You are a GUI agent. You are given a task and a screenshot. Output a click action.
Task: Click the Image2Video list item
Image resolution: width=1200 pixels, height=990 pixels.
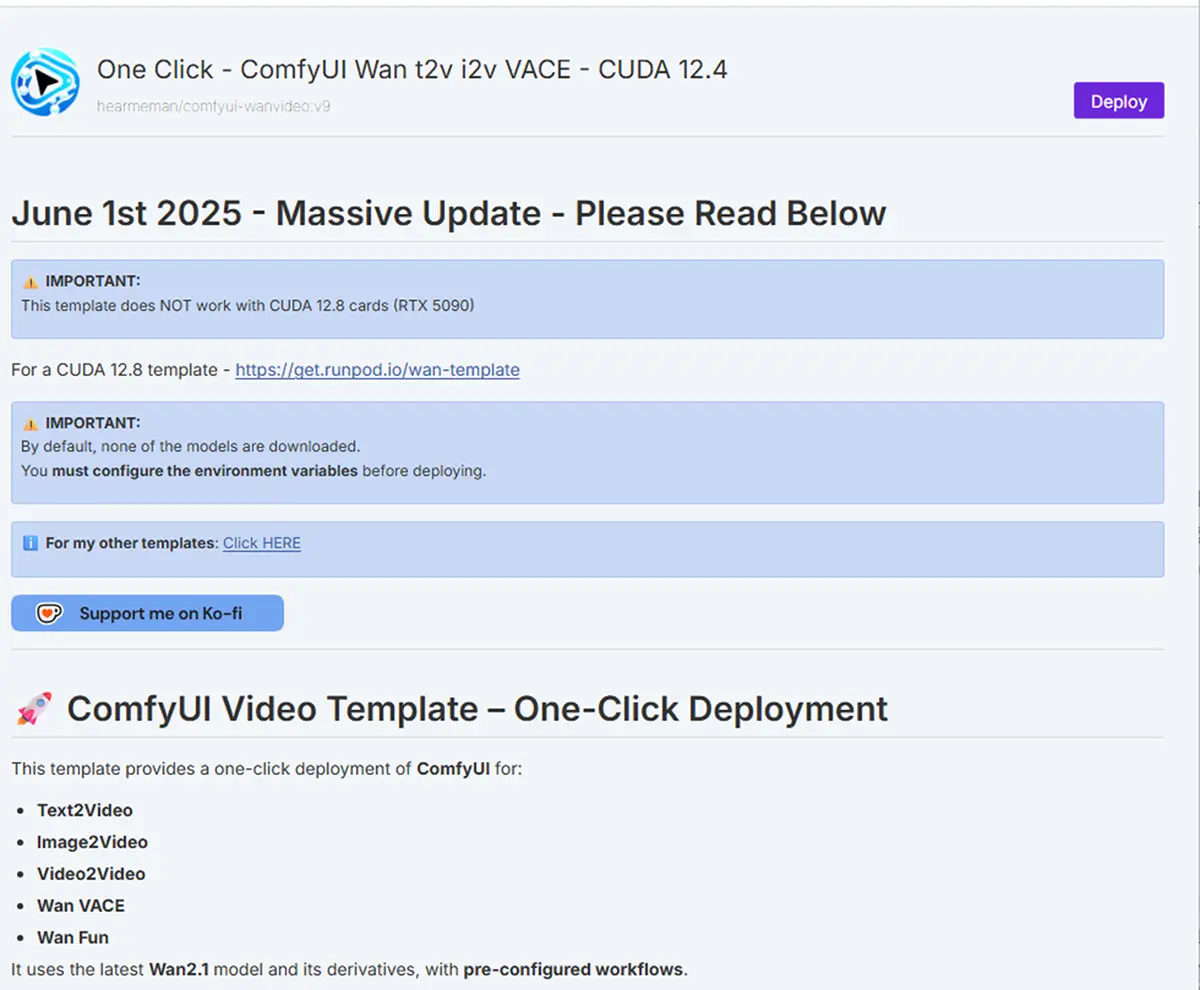pyautogui.click(x=92, y=842)
